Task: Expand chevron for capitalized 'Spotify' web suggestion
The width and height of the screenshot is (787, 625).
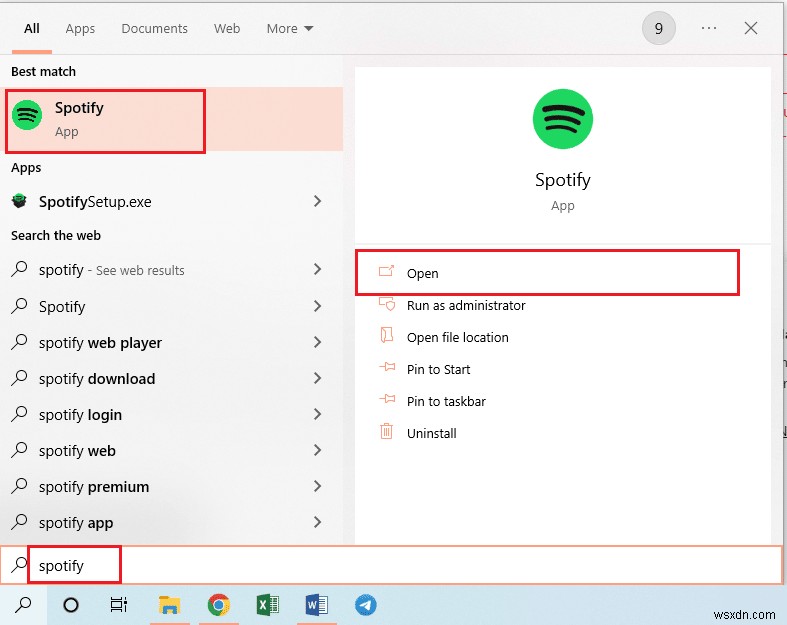Action: point(317,306)
